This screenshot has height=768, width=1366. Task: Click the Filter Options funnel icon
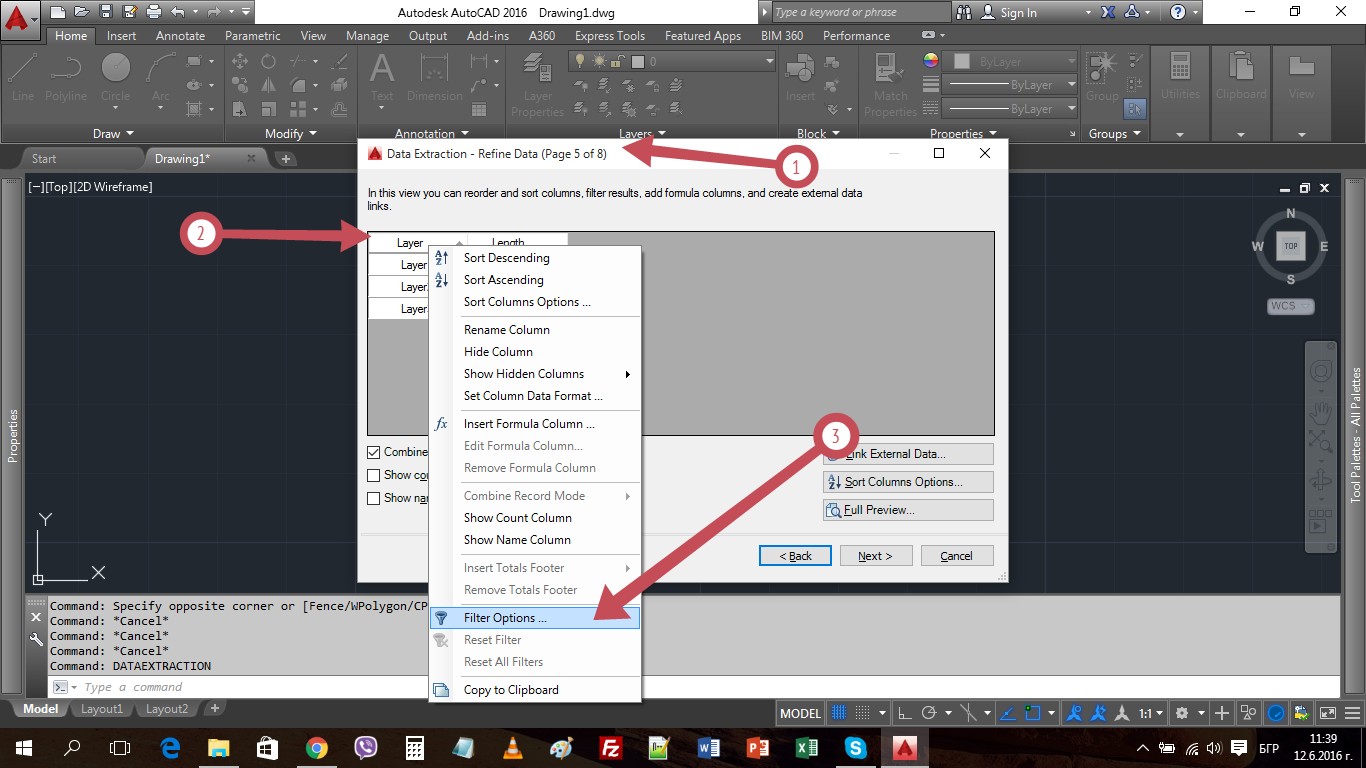[441, 618]
